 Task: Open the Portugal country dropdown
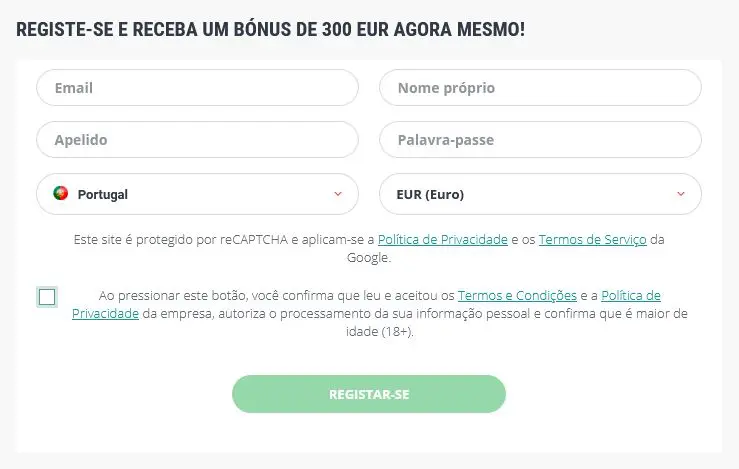[x=197, y=194]
